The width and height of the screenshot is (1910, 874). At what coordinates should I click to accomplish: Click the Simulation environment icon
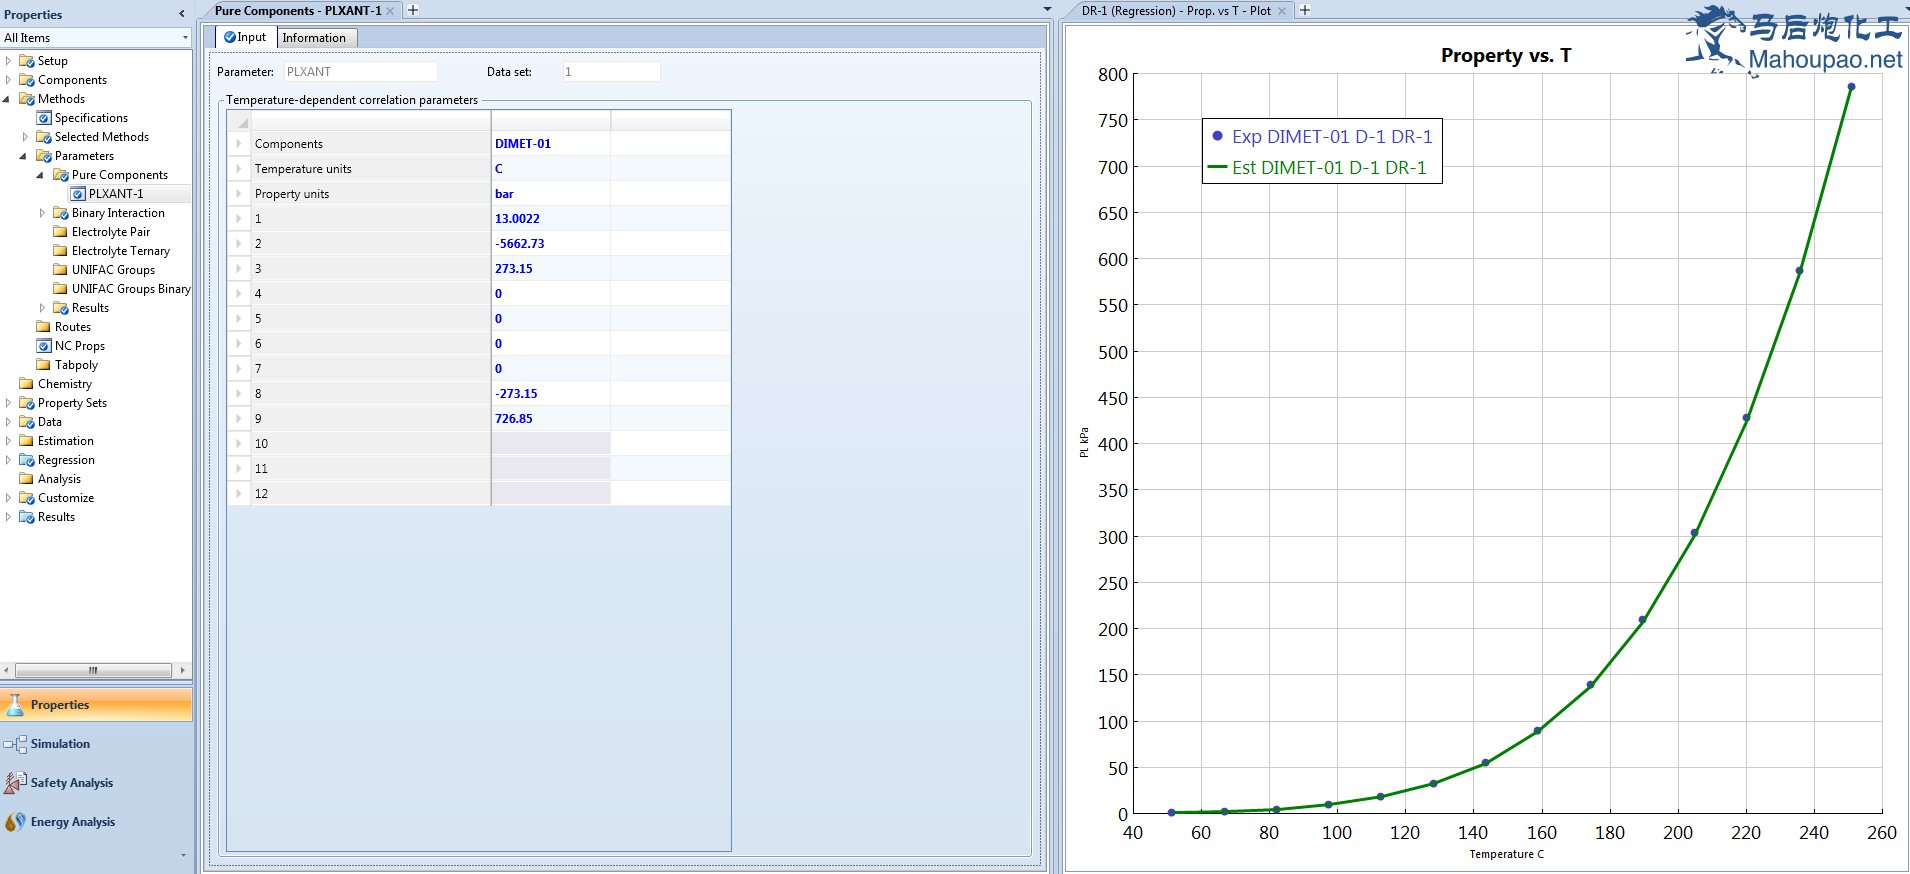tap(15, 744)
